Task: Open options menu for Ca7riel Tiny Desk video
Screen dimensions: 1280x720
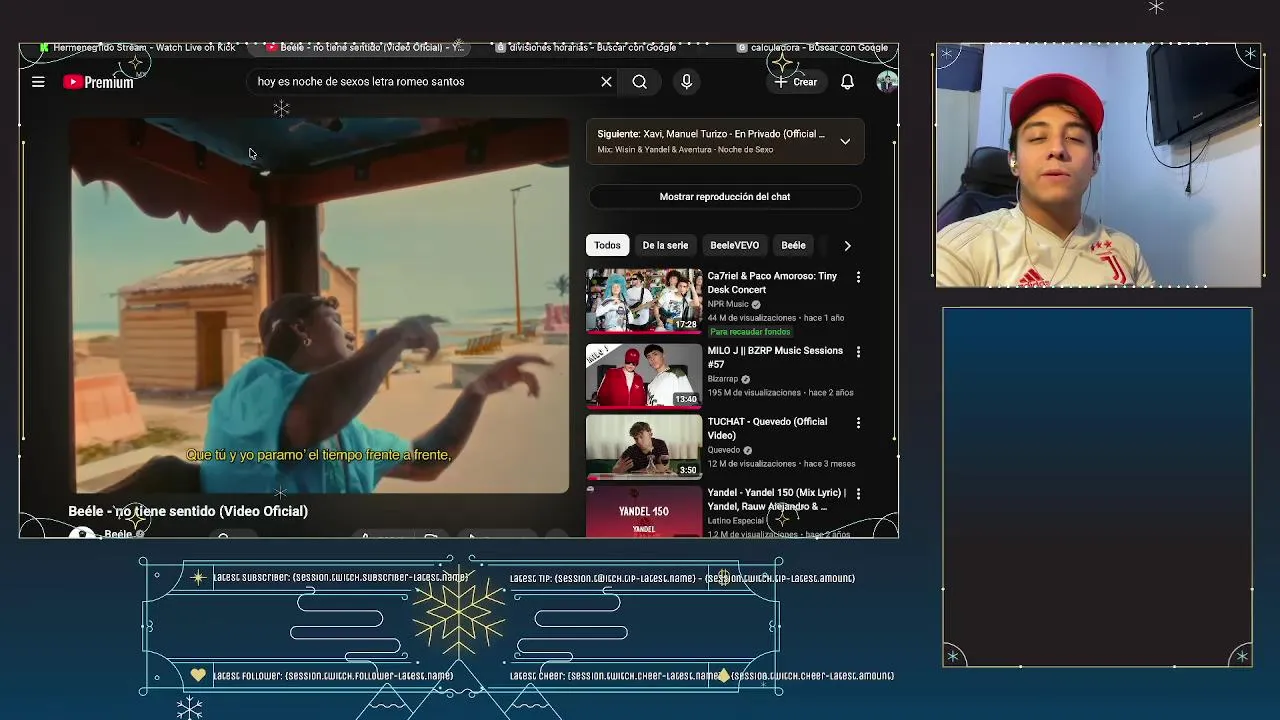Action: coord(858,277)
